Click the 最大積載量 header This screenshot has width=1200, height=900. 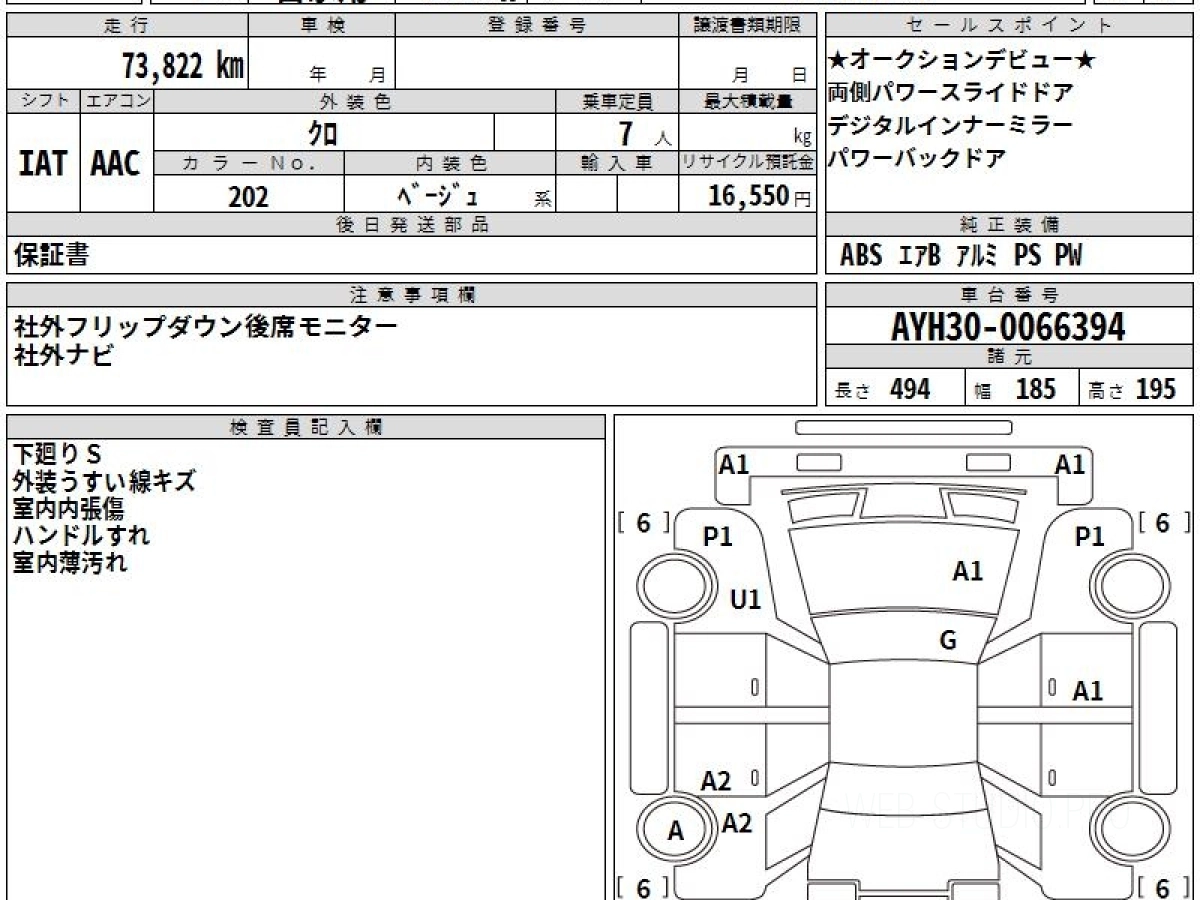pyautogui.click(x=747, y=101)
